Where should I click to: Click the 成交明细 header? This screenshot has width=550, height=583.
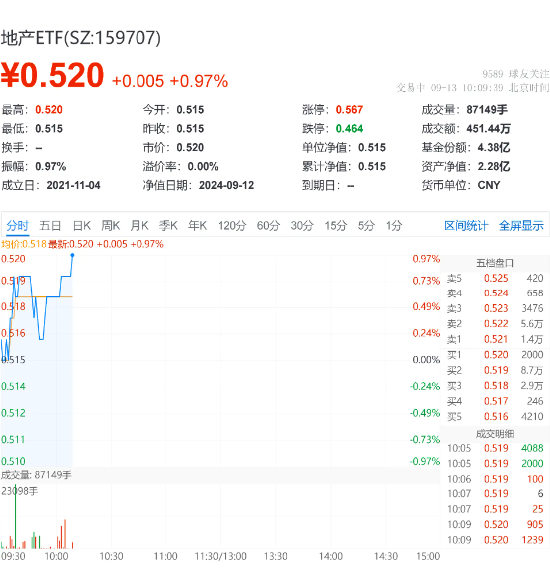click(x=495, y=434)
